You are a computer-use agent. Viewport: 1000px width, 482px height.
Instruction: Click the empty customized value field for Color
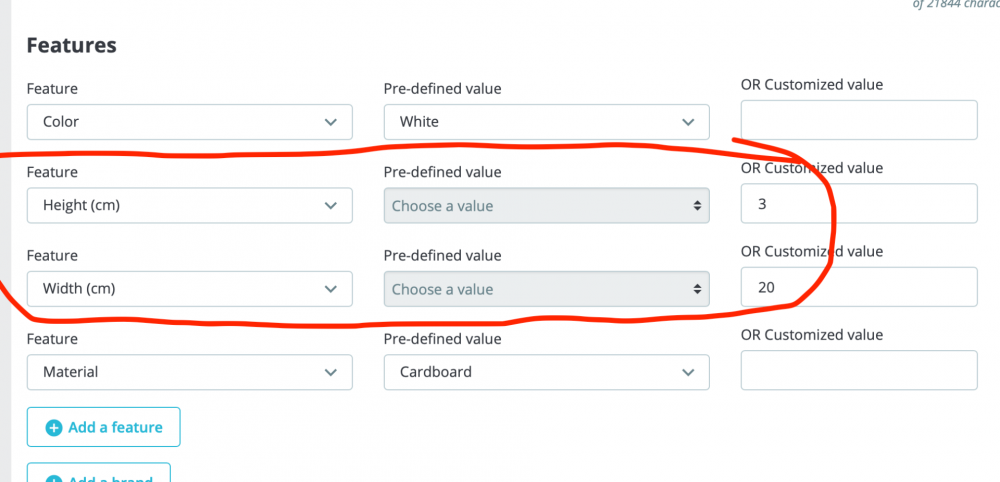[x=858, y=121]
